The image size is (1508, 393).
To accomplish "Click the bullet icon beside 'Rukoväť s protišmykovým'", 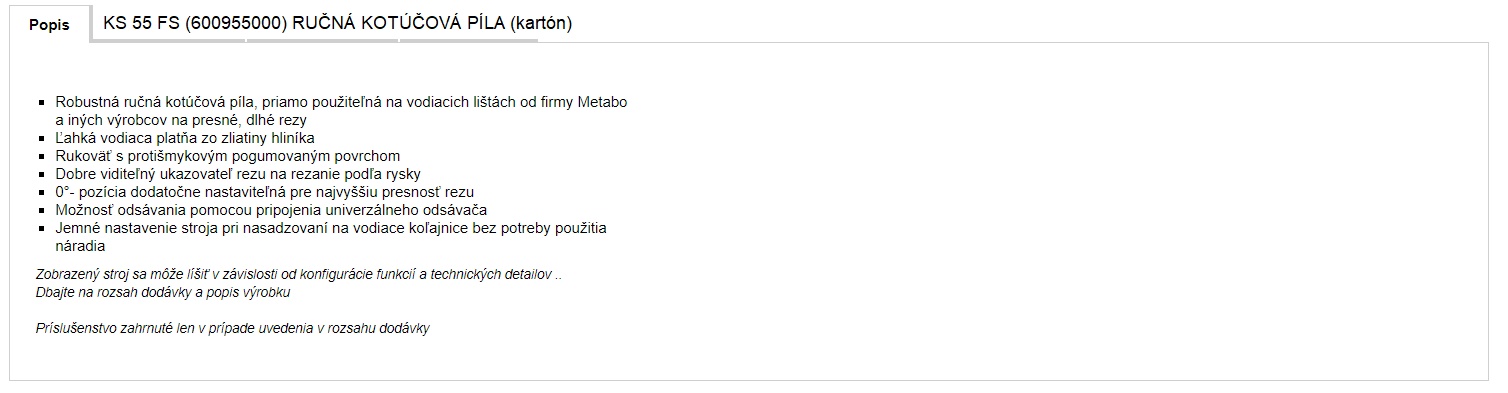I will pos(42,156).
